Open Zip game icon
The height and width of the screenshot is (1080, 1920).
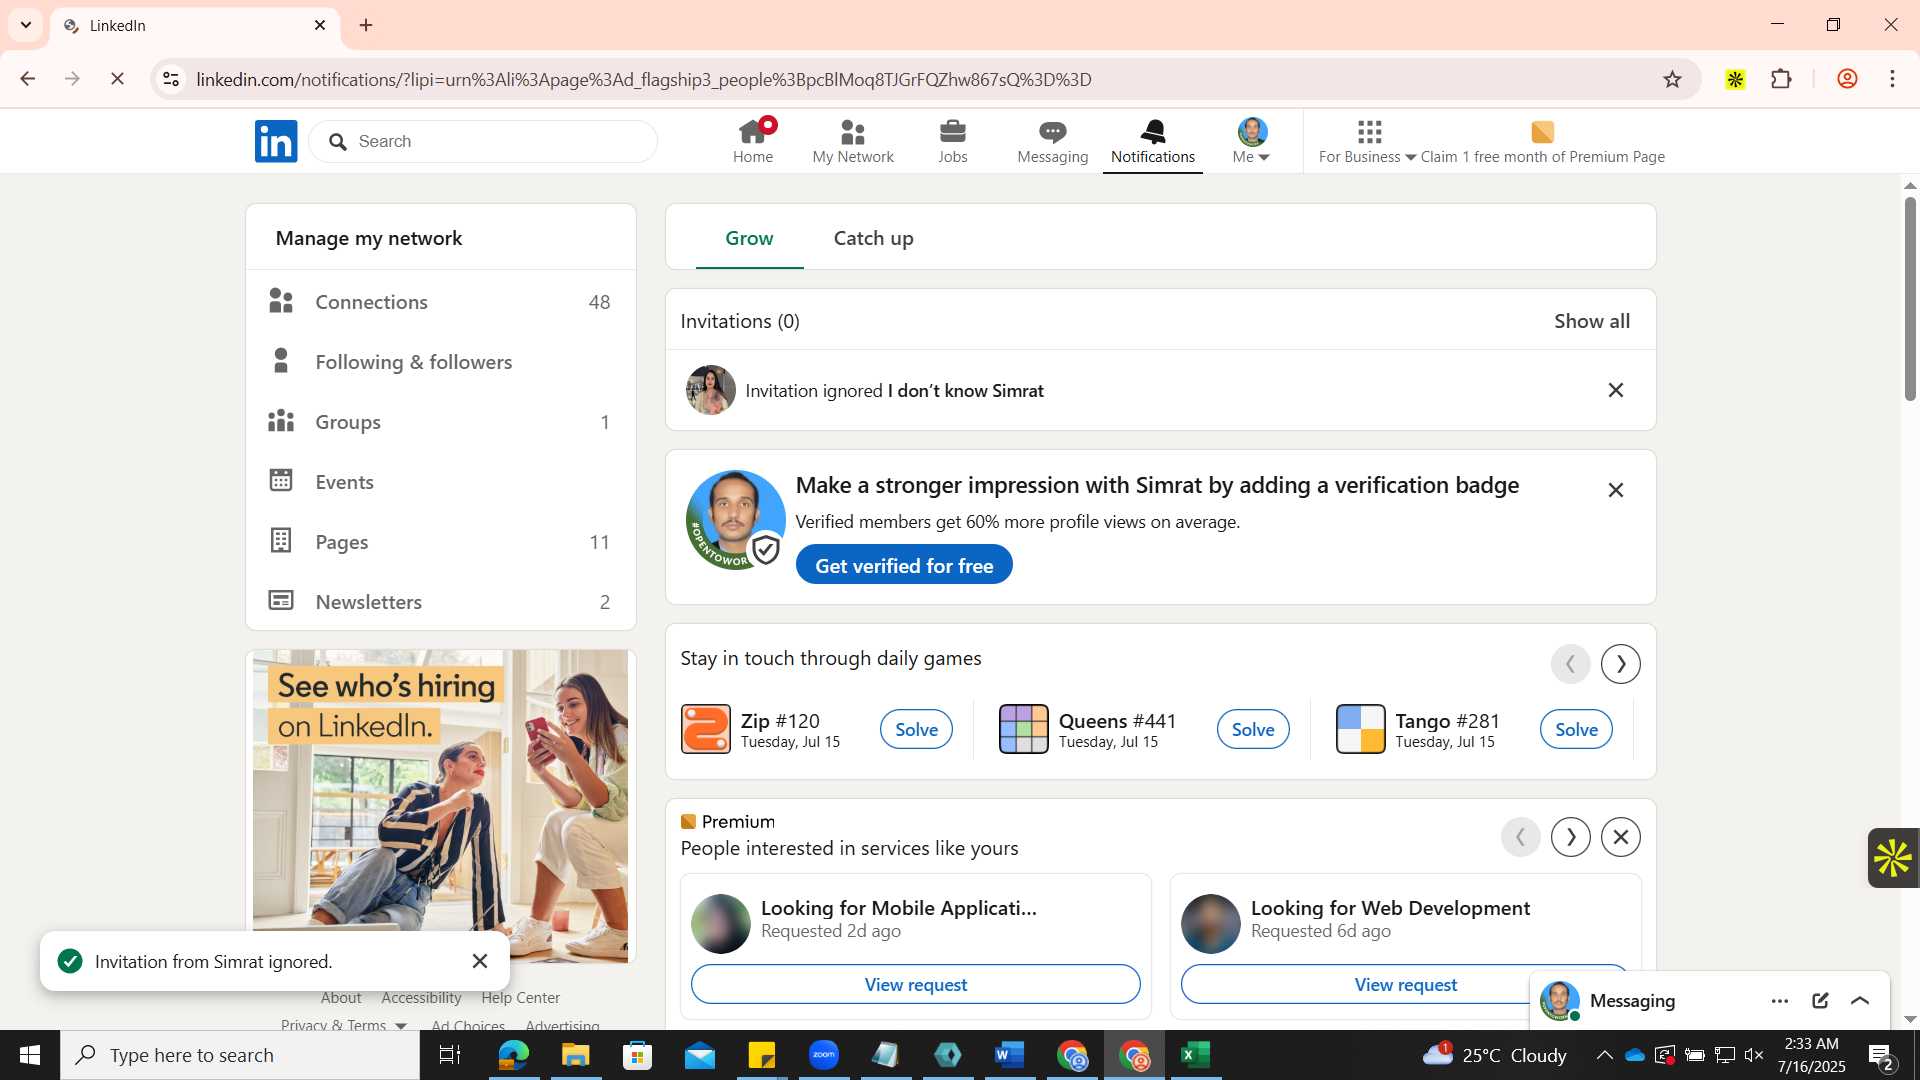(706, 729)
